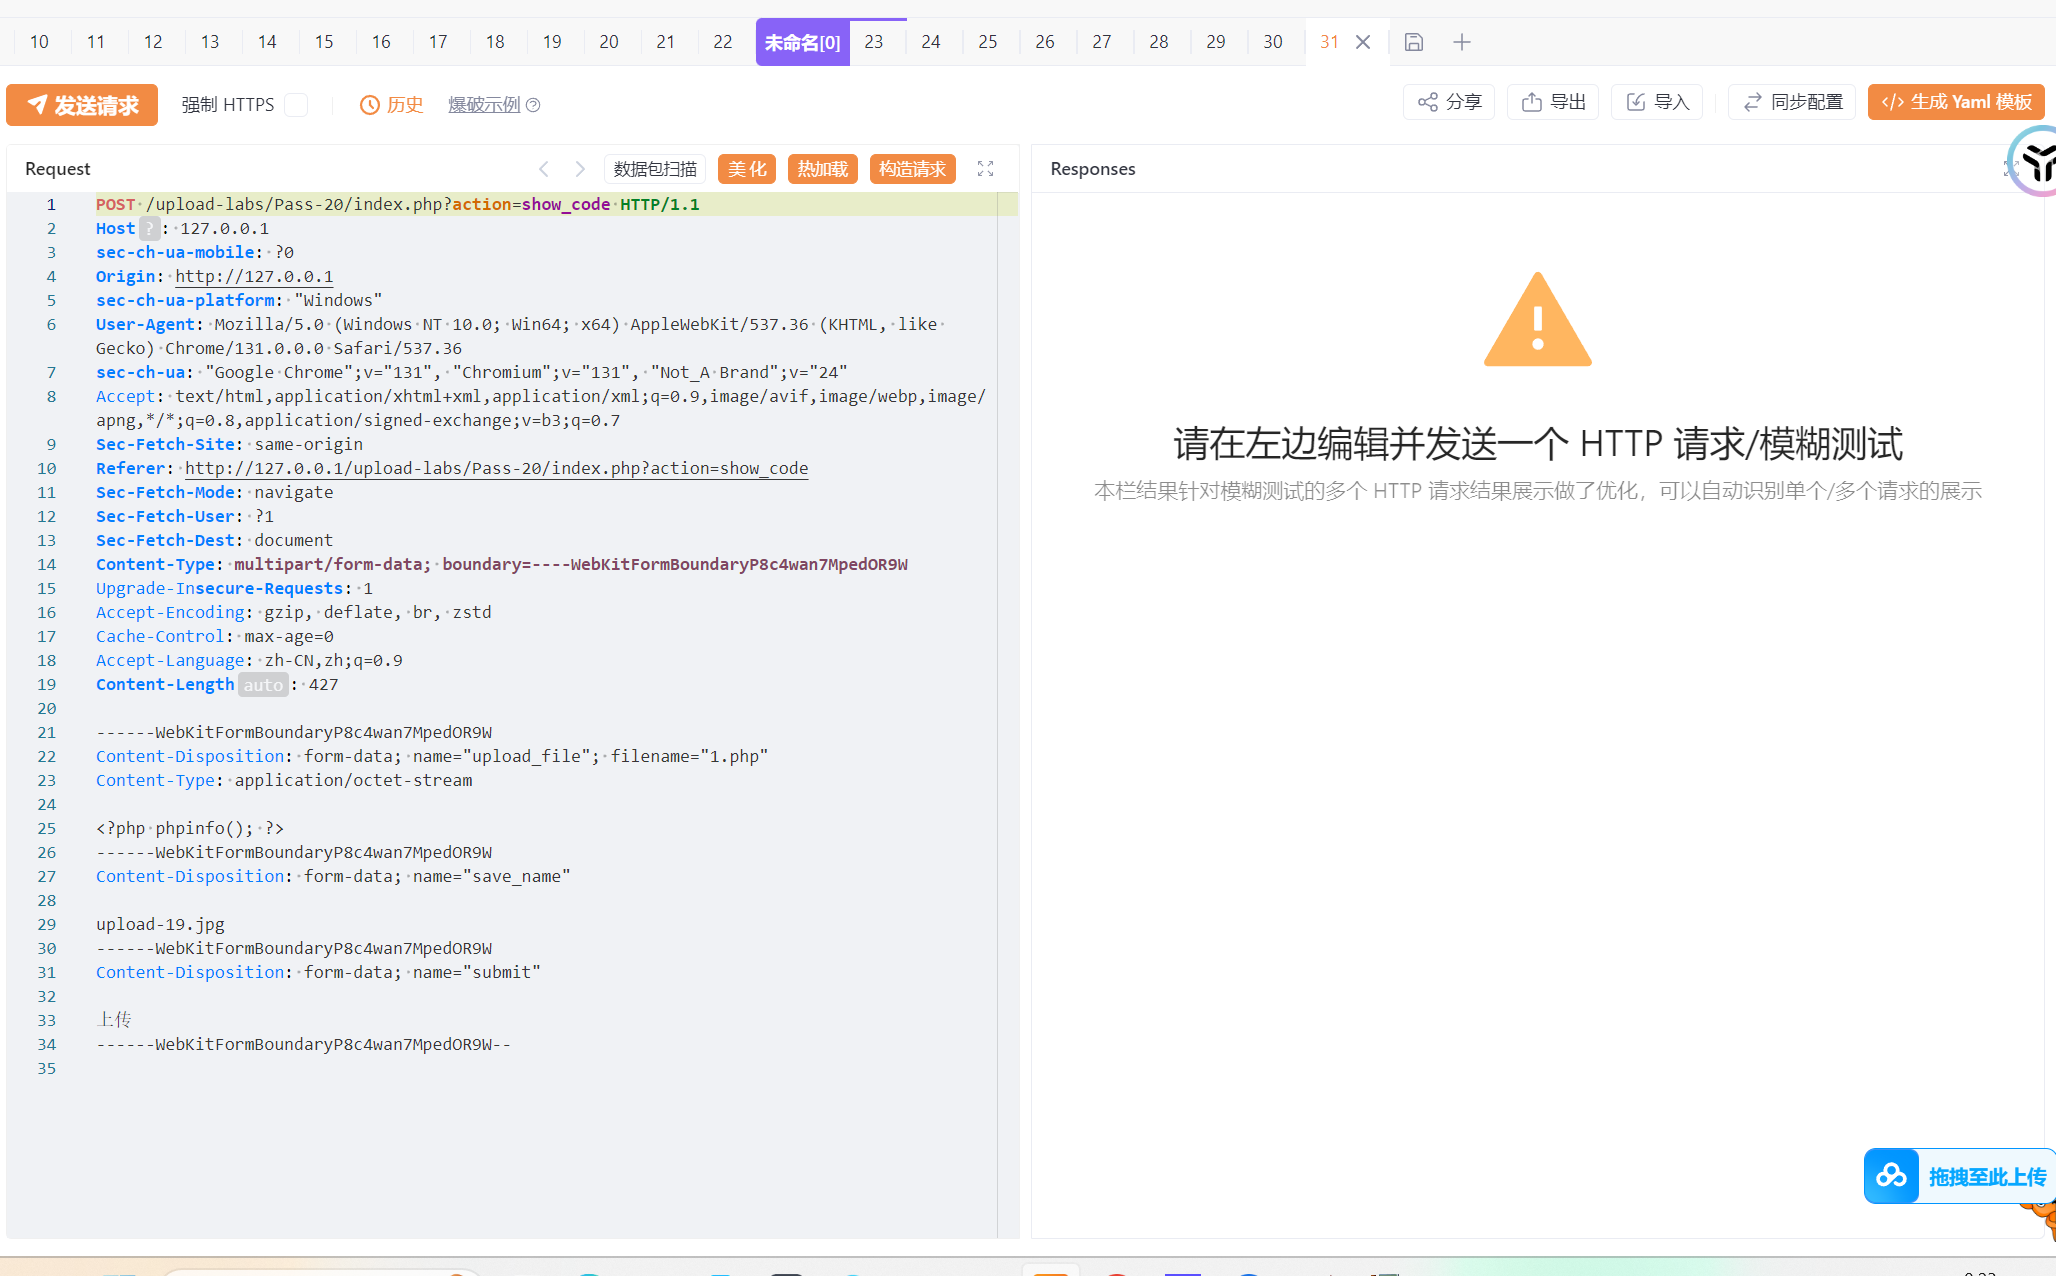Switch to the 未命名[0] tab
Image resolution: width=2056 pixels, height=1276 pixels.
(x=802, y=42)
